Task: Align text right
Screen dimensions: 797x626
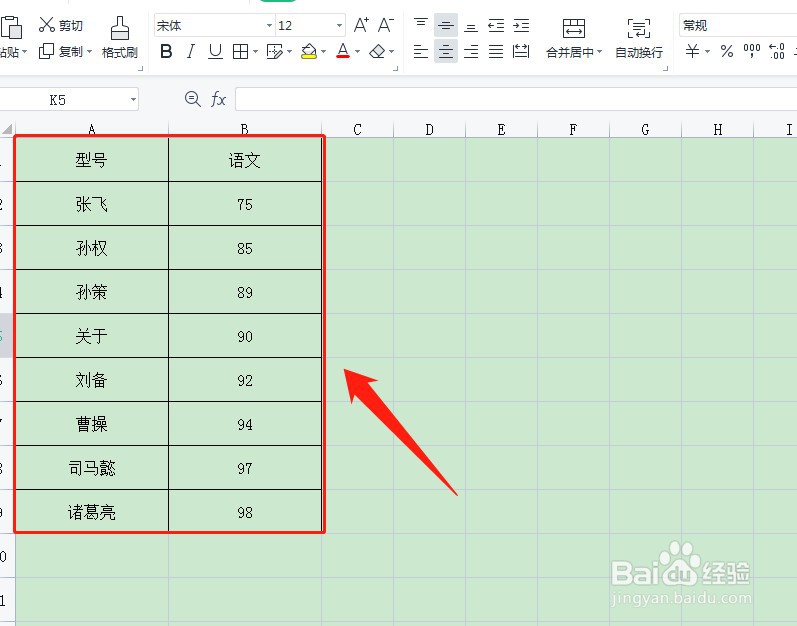Action: pyautogui.click(x=471, y=51)
